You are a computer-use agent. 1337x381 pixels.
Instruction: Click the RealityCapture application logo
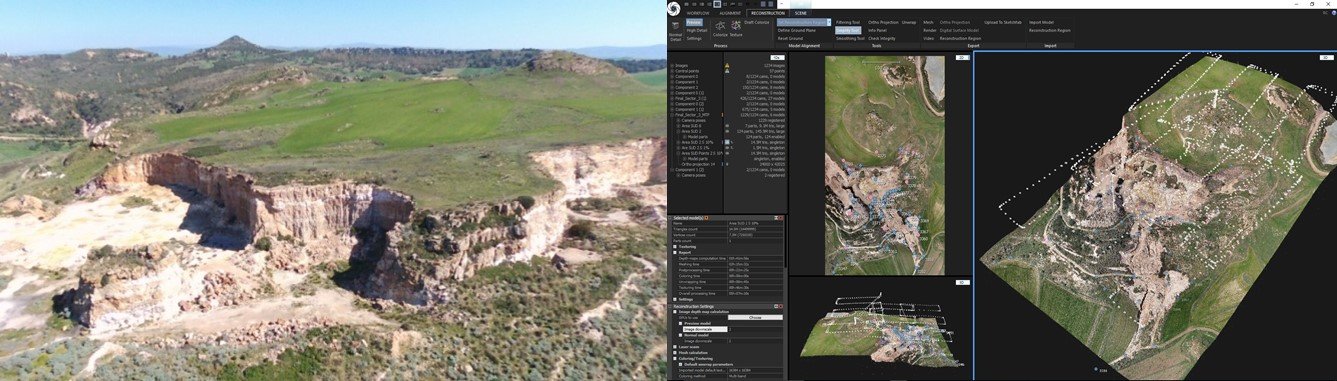tap(674, 7)
